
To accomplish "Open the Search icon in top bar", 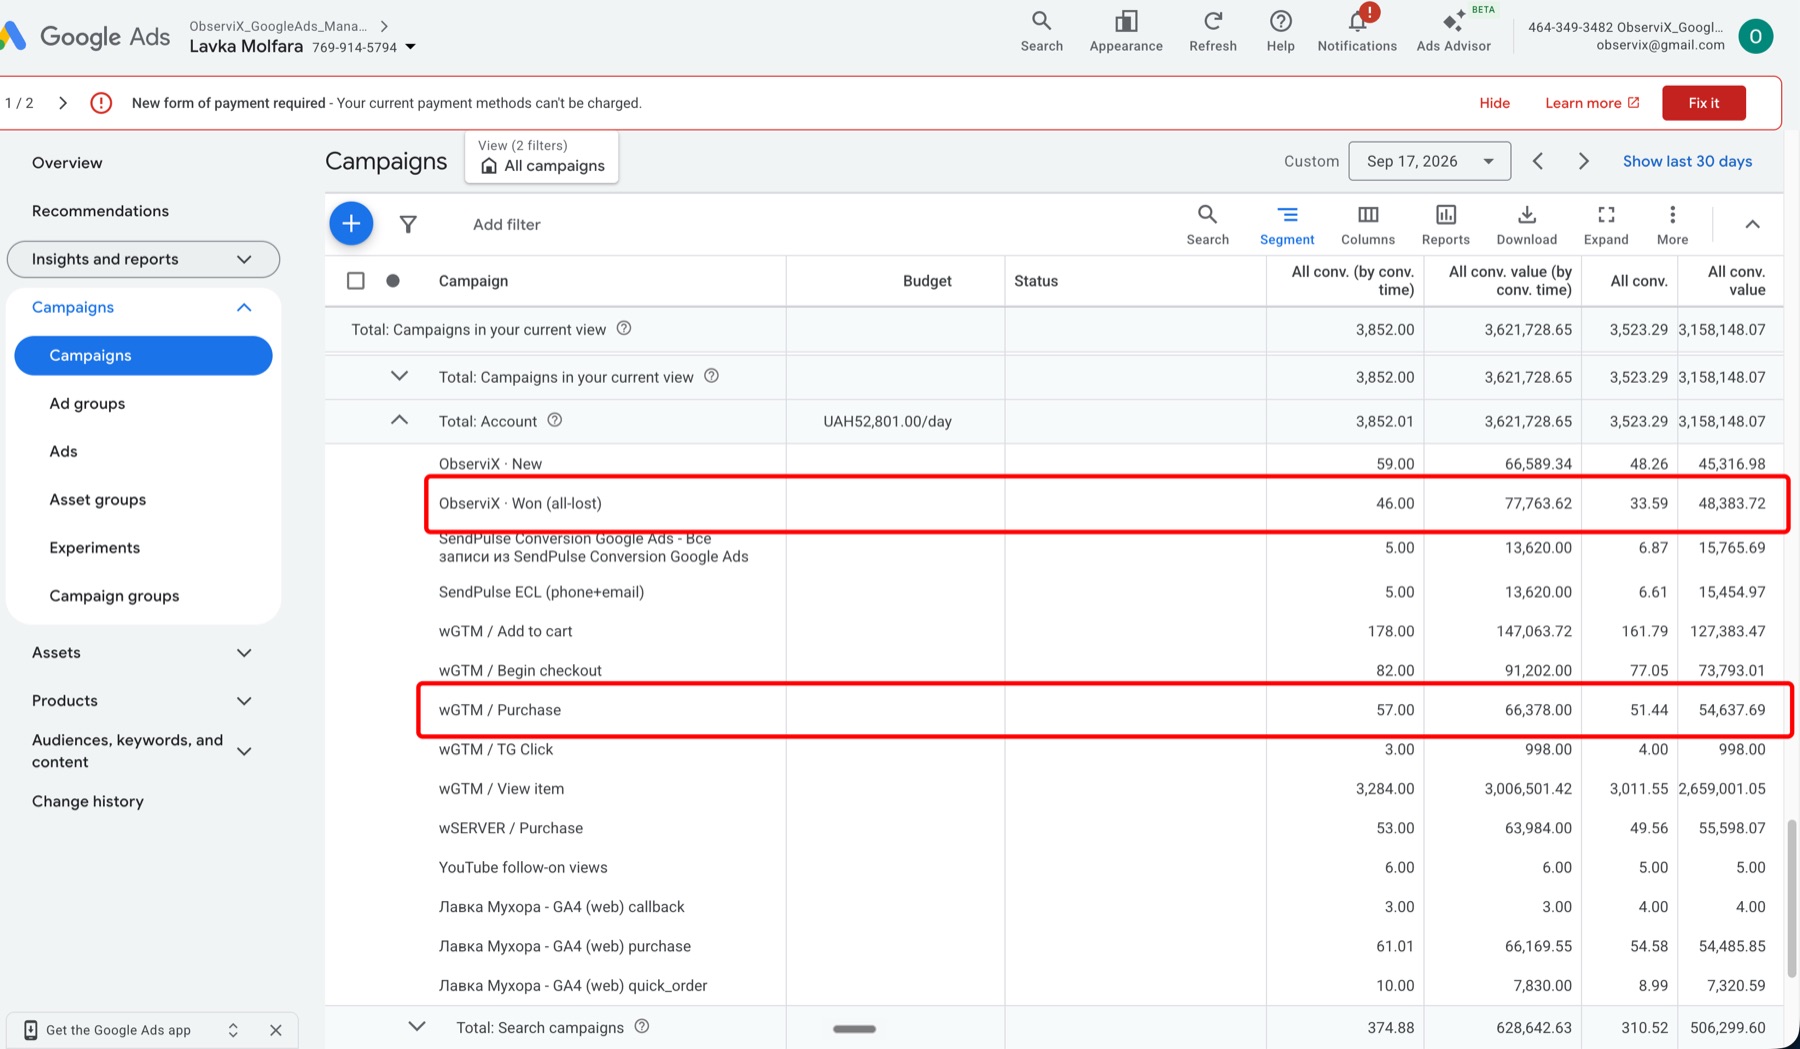I will pos(1041,31).
